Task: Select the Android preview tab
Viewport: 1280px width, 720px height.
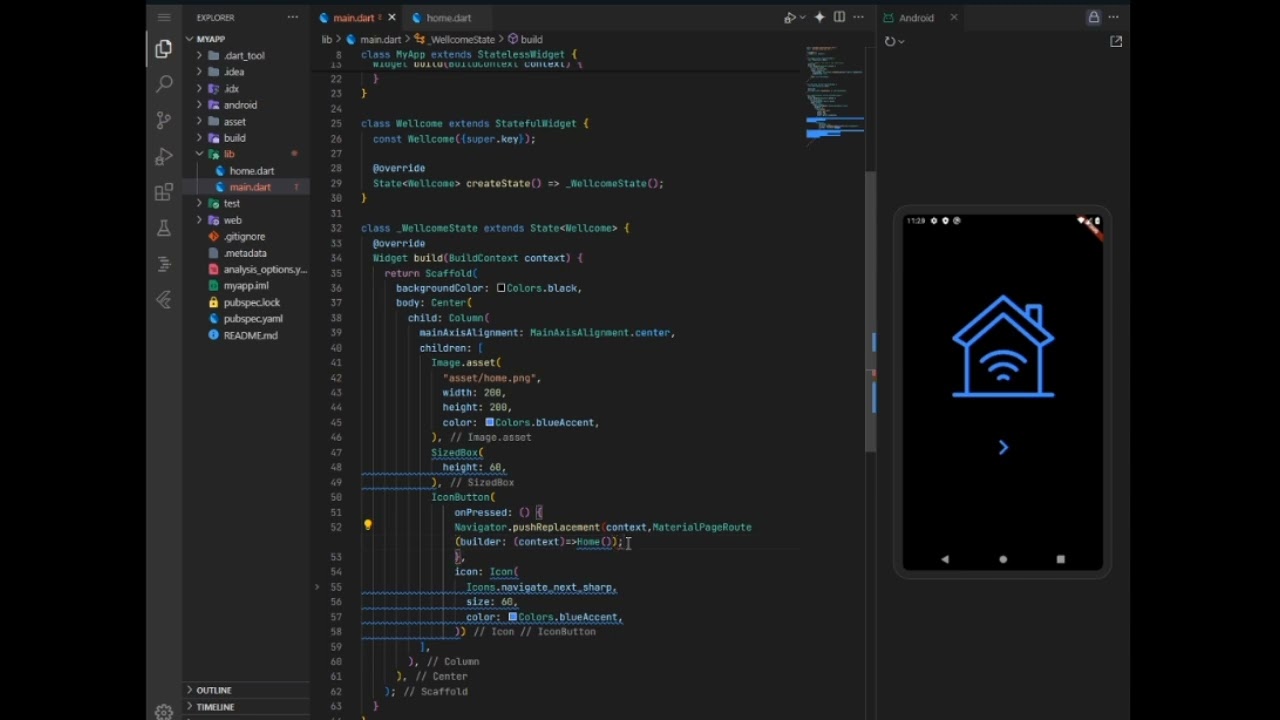Action: pos(916,18)
